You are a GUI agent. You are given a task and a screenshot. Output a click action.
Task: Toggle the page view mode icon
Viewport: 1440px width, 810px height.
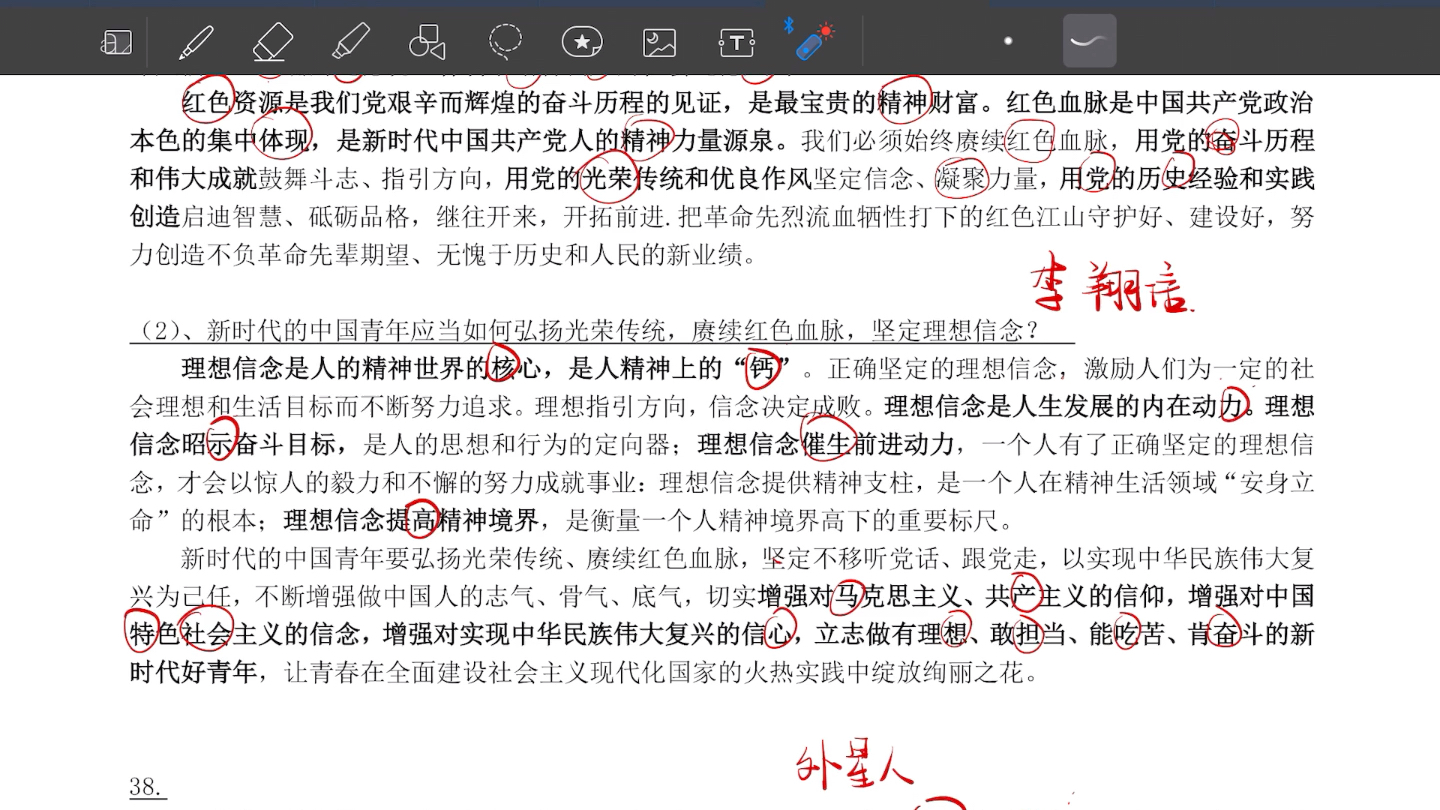coord(117,42)
